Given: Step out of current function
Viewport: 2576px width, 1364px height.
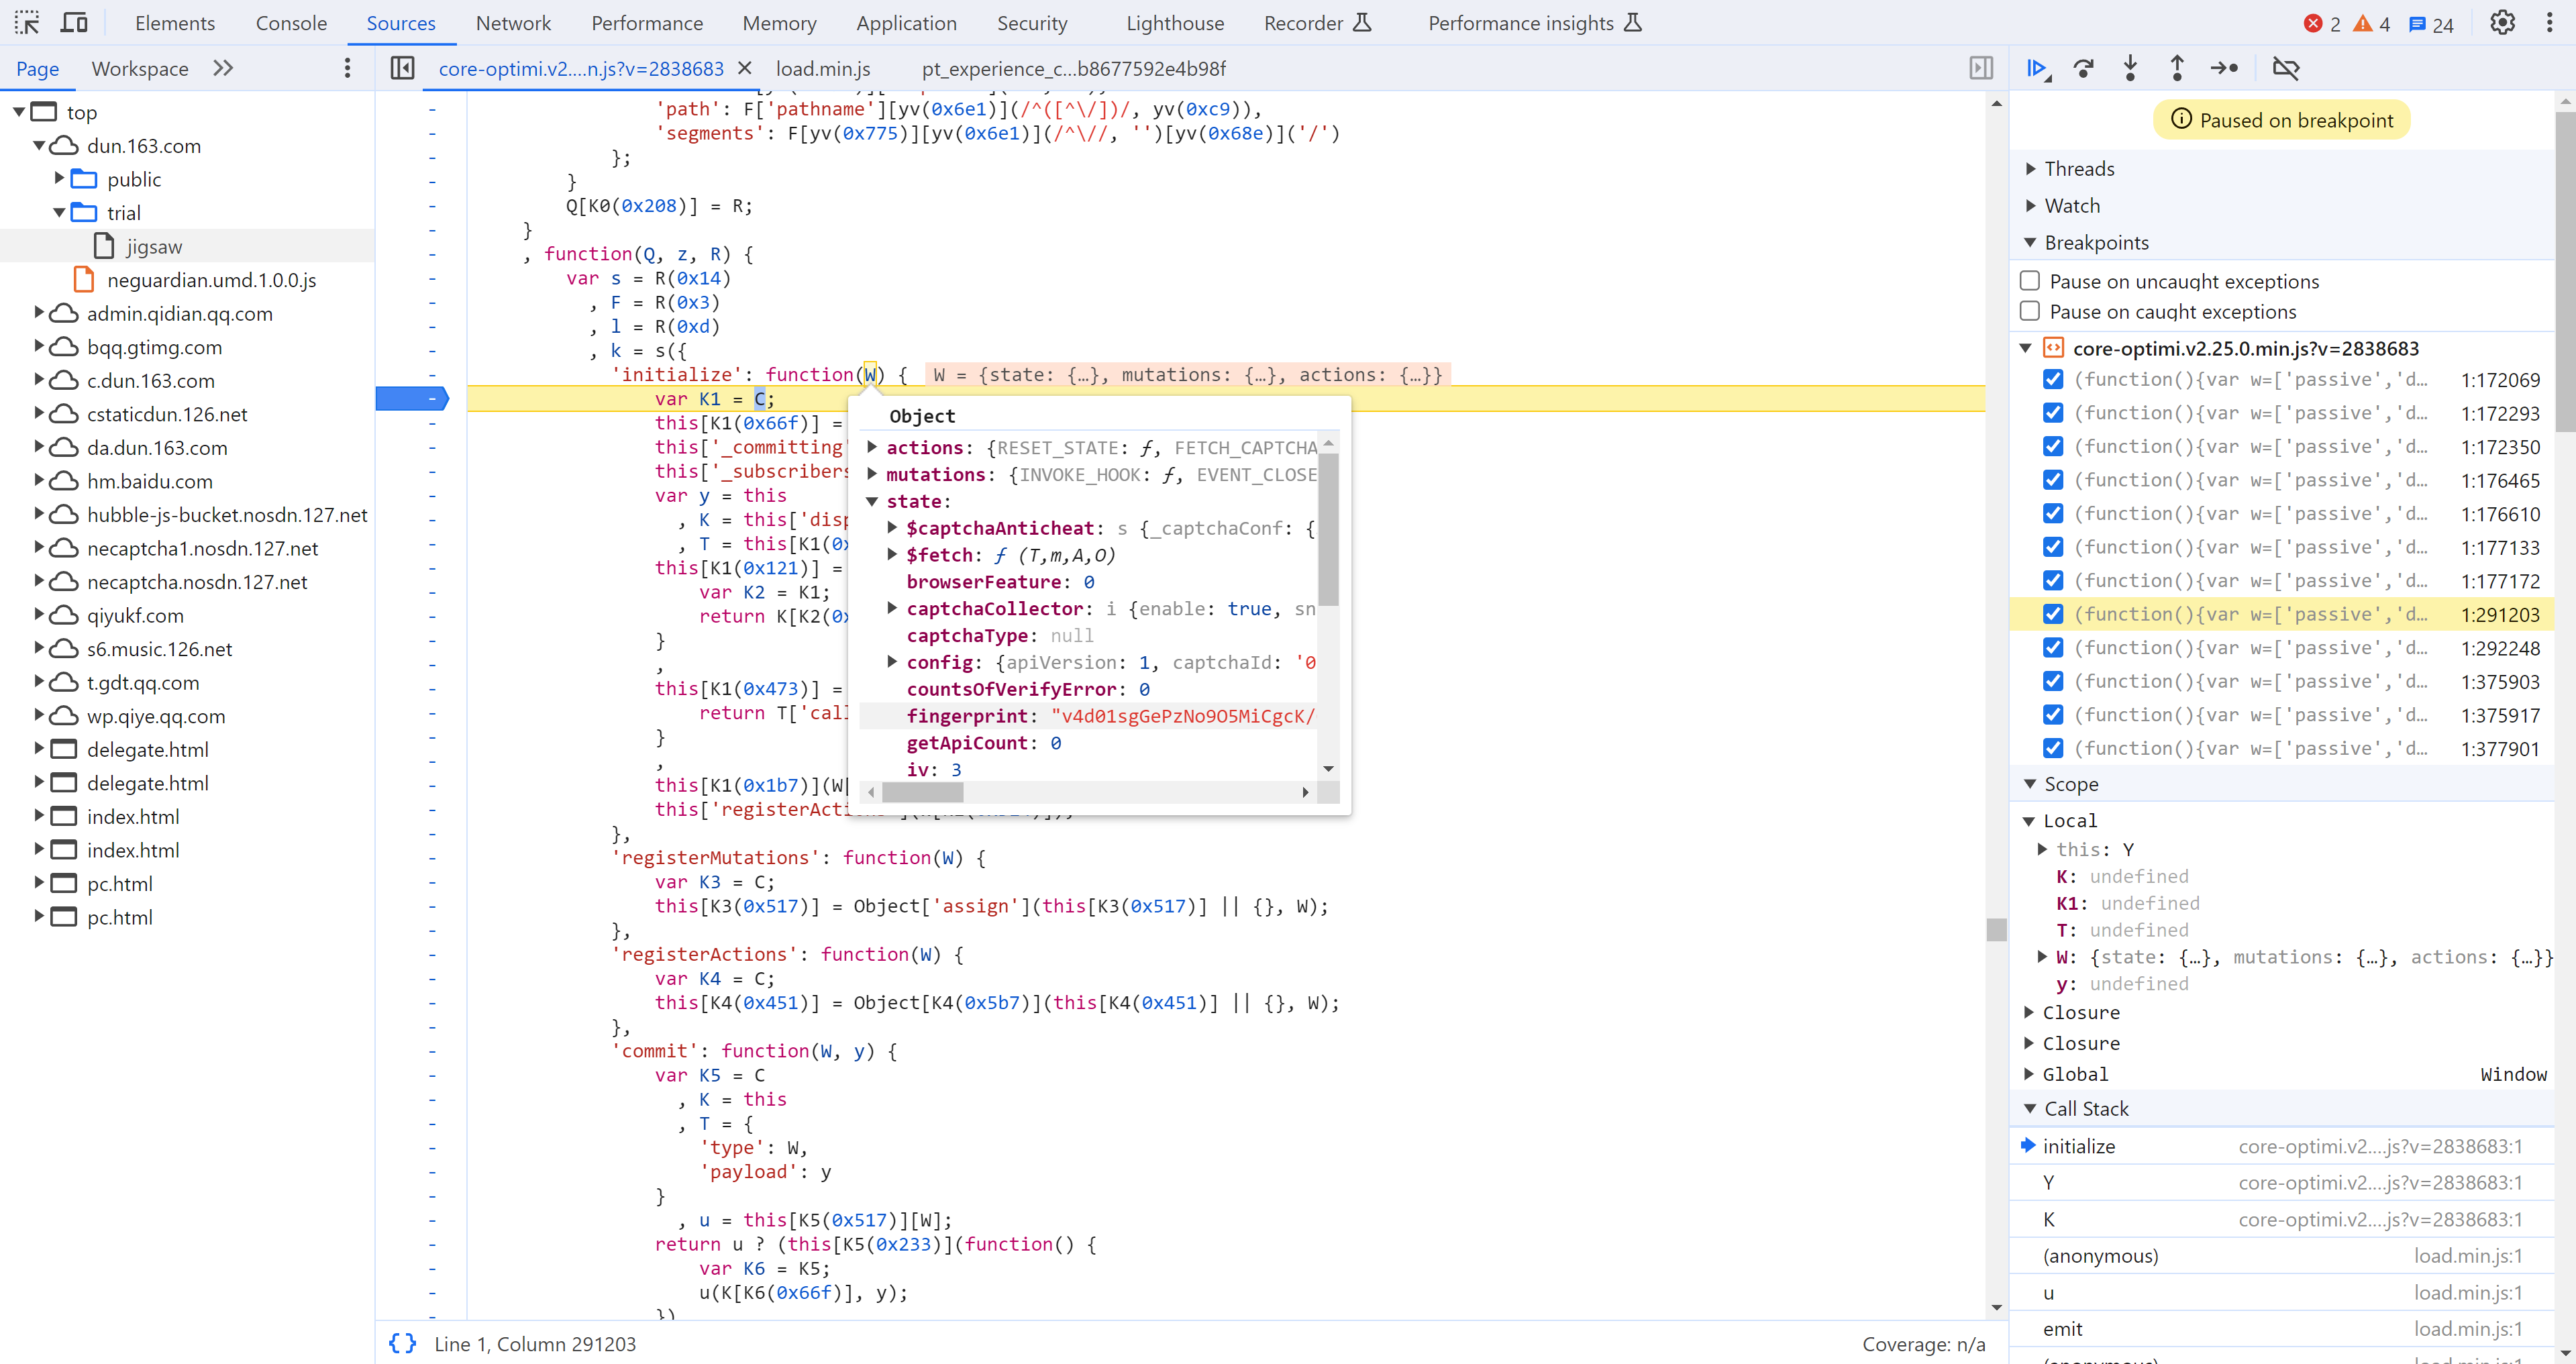Looking at the screenshot, I should pyautogui.click(x=2177, y=68).
